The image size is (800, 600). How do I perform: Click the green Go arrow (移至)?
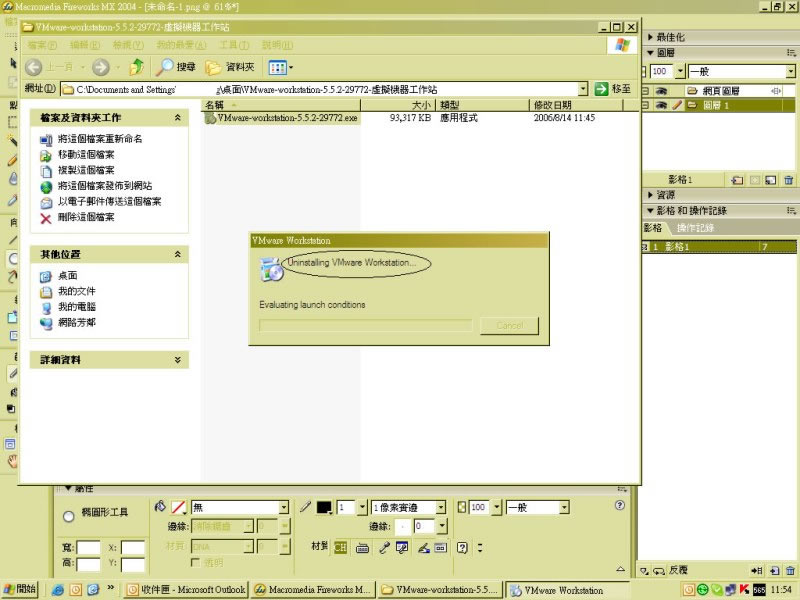[613, 89]
